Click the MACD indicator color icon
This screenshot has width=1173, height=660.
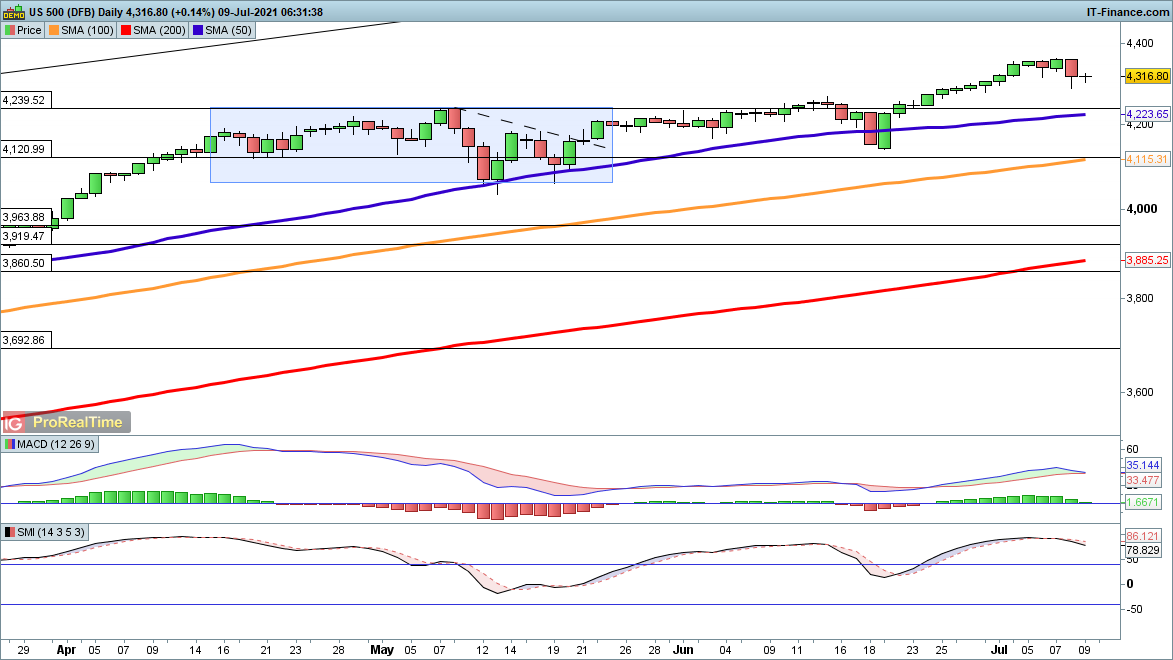10,444
